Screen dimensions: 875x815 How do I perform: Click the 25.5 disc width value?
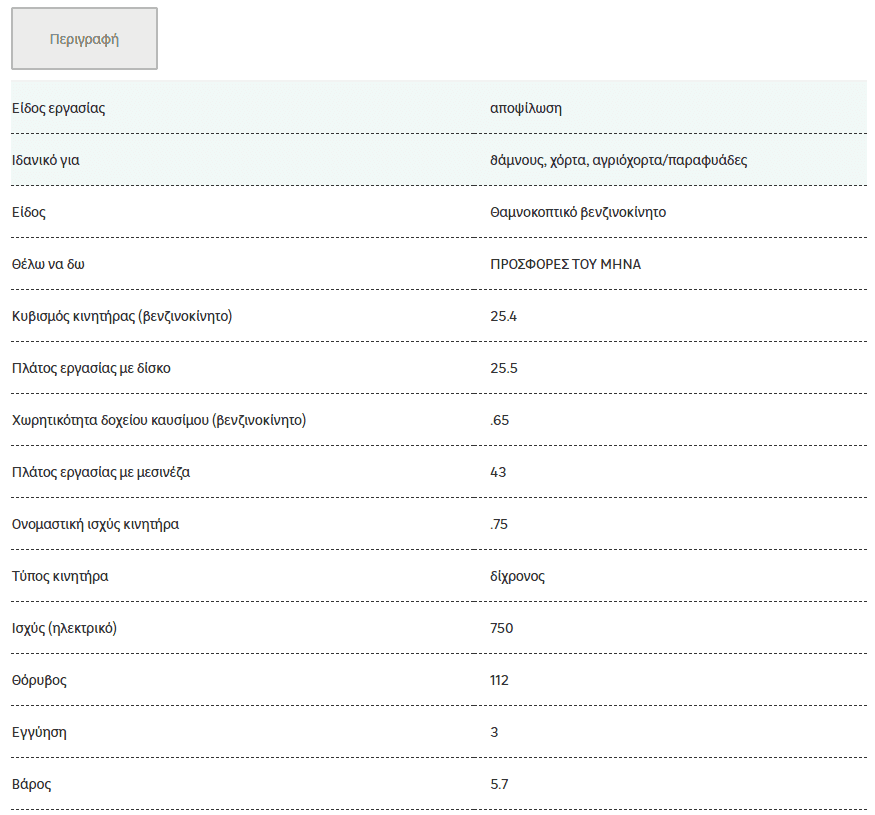pos(504,368)
